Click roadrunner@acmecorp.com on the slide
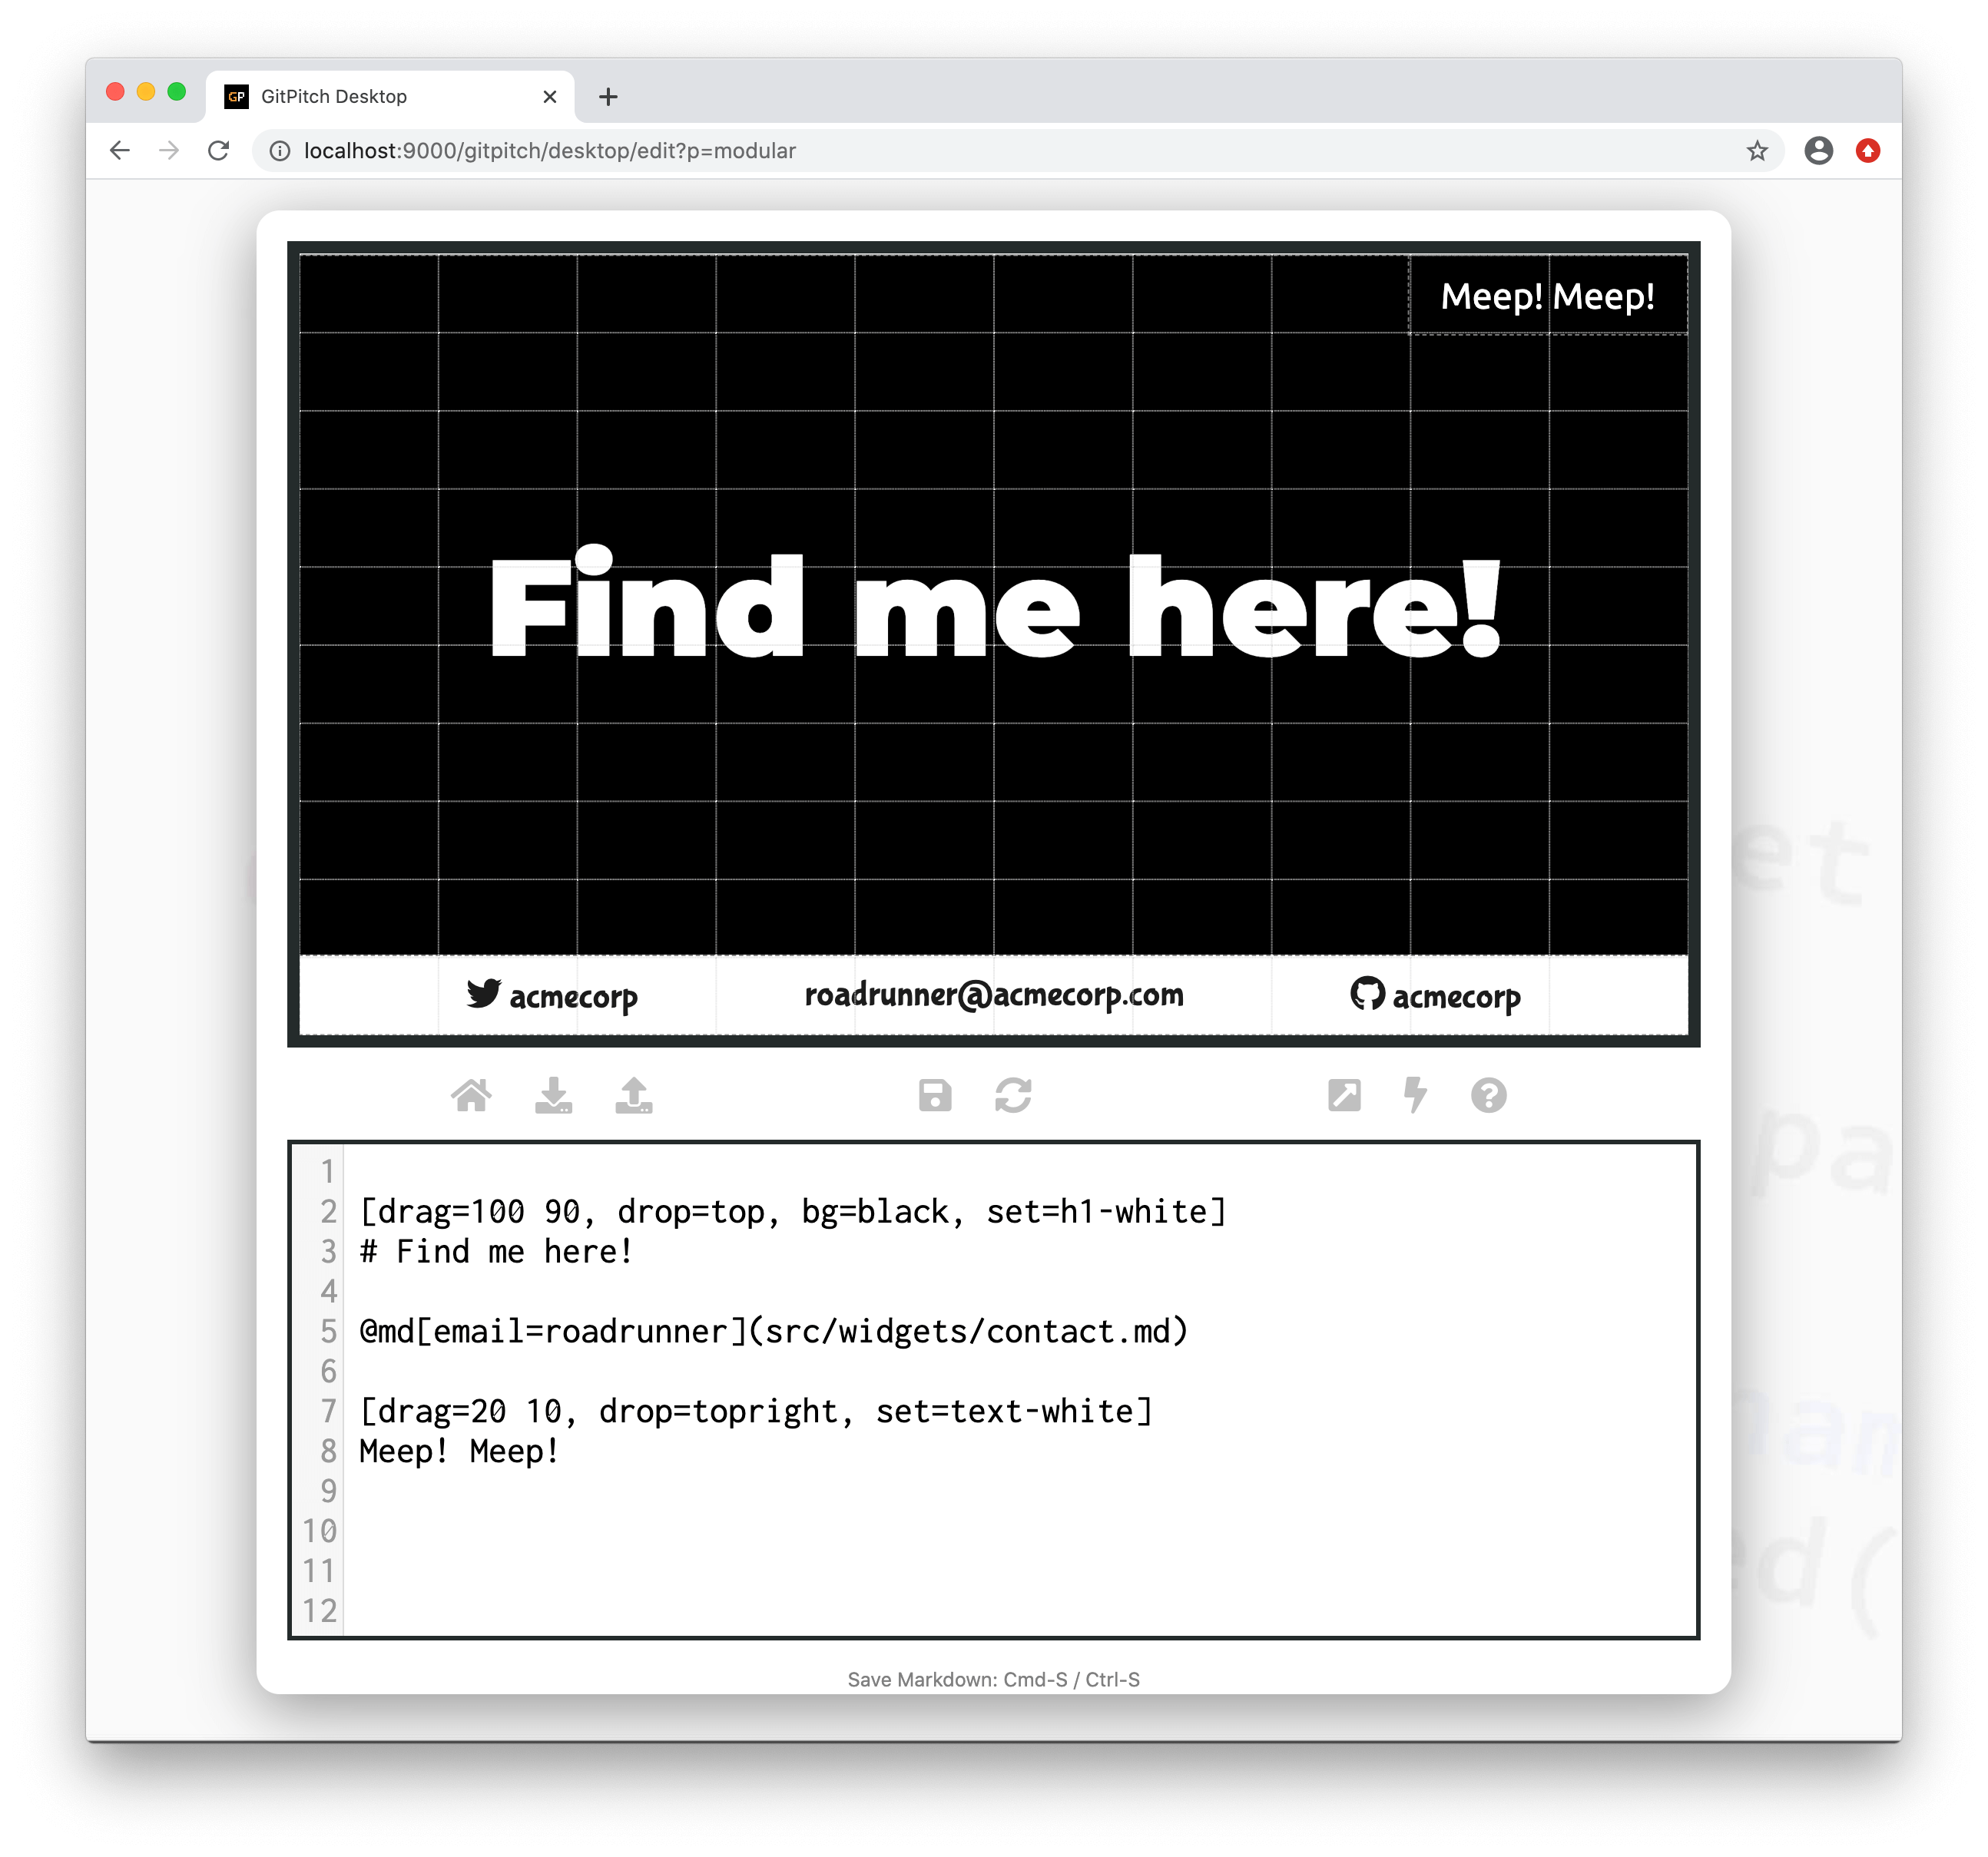This screenshot has height=1857, width=1988. 994,995
